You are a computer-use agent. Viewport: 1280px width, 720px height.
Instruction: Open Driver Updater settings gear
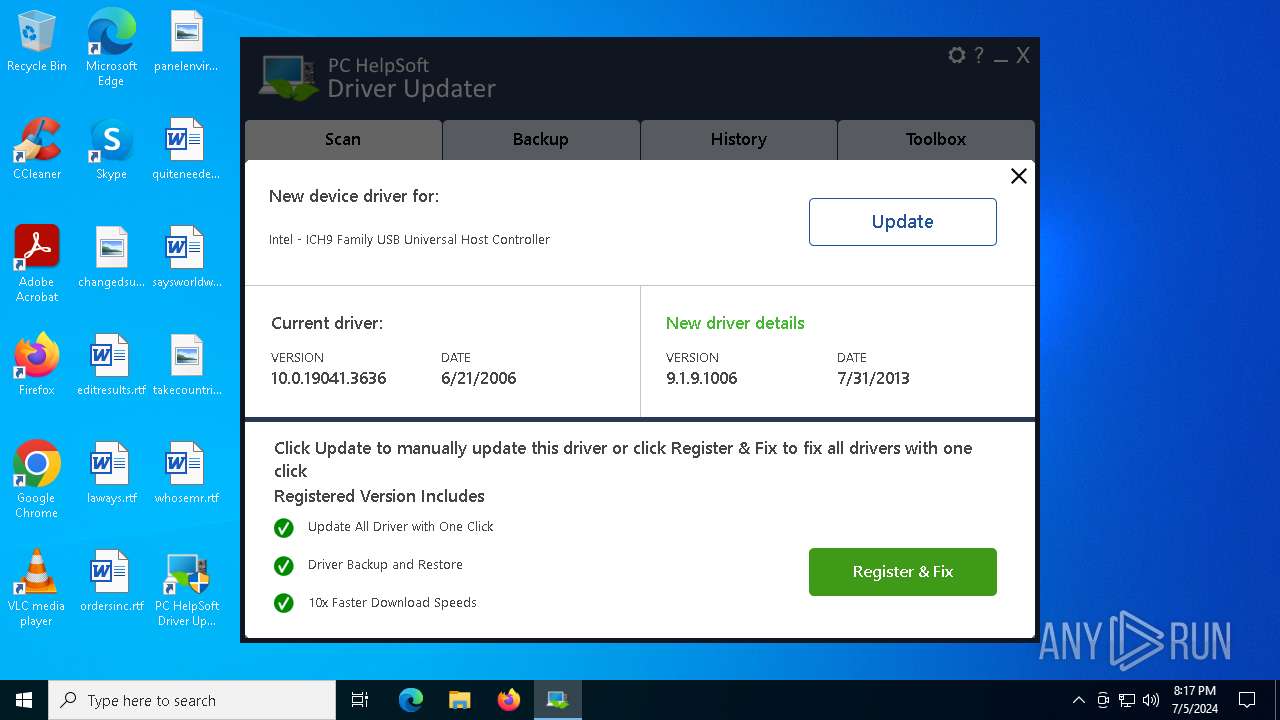coord(957,56)
